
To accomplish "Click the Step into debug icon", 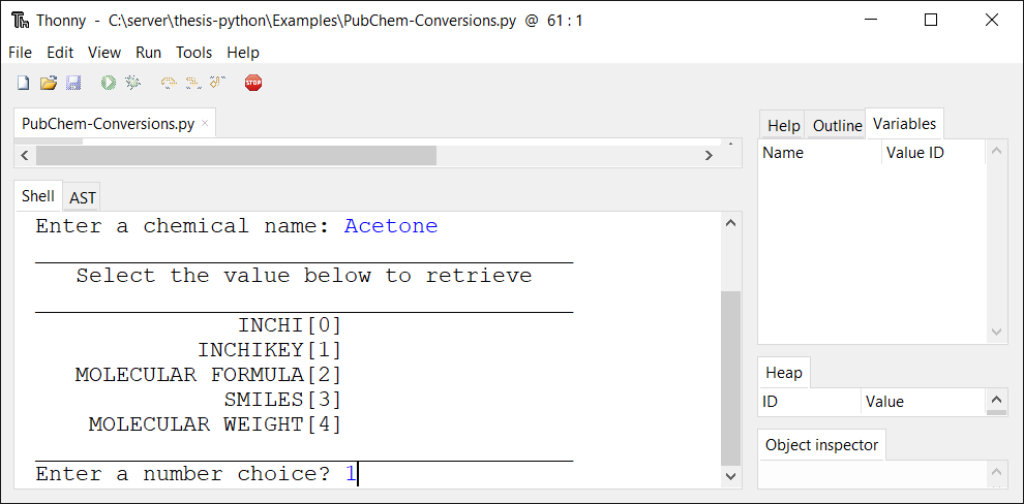I will 193,83.
